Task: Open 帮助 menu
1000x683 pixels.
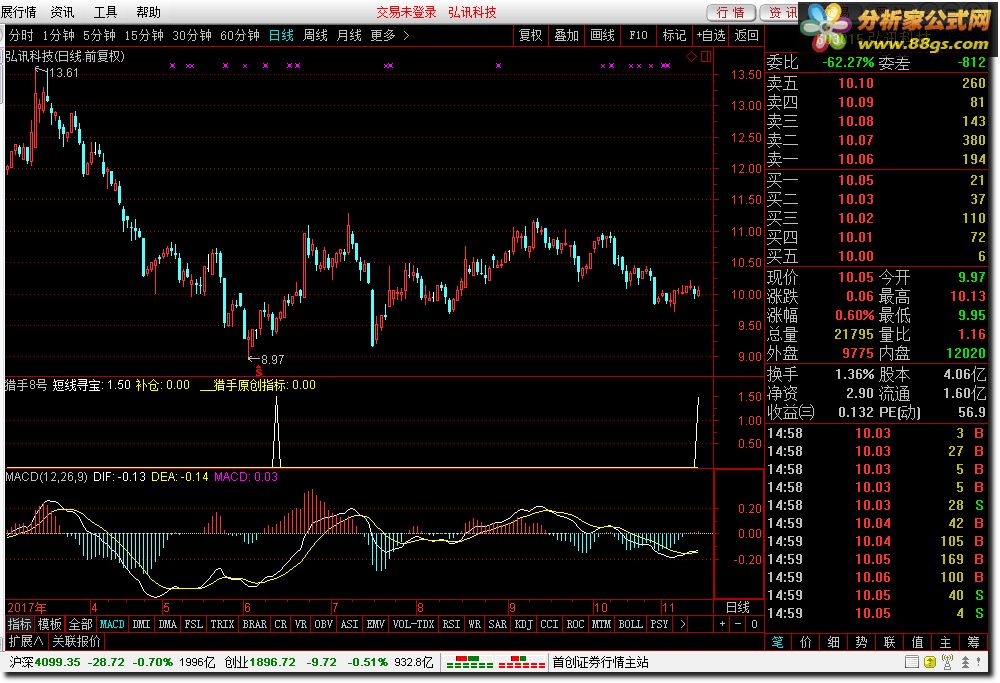Action: 149,12
